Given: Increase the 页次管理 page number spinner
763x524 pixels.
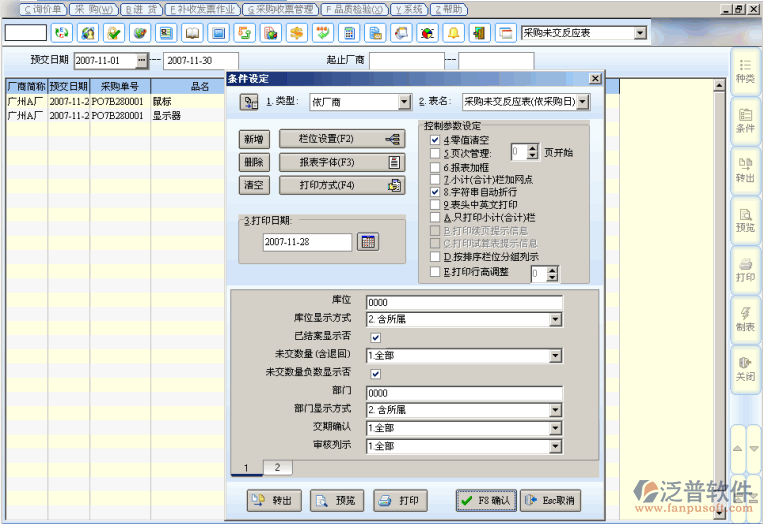Looking at the screenshot, I should 535,149.
